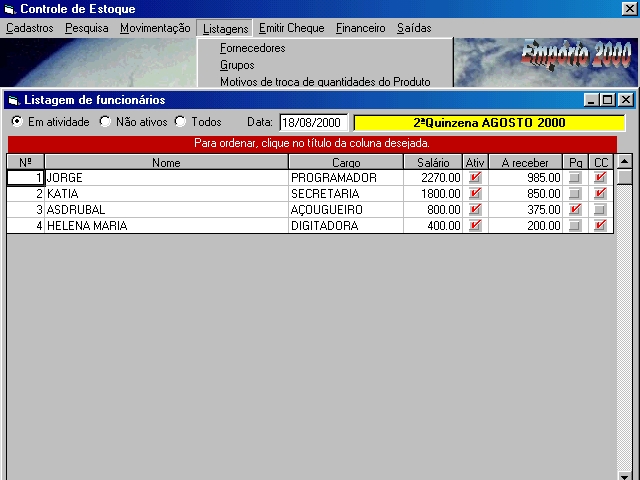Screen dimensions: 640x480
Task: Choose Grupos from the Listagens dropdown
Action: (x=237, y=65)
